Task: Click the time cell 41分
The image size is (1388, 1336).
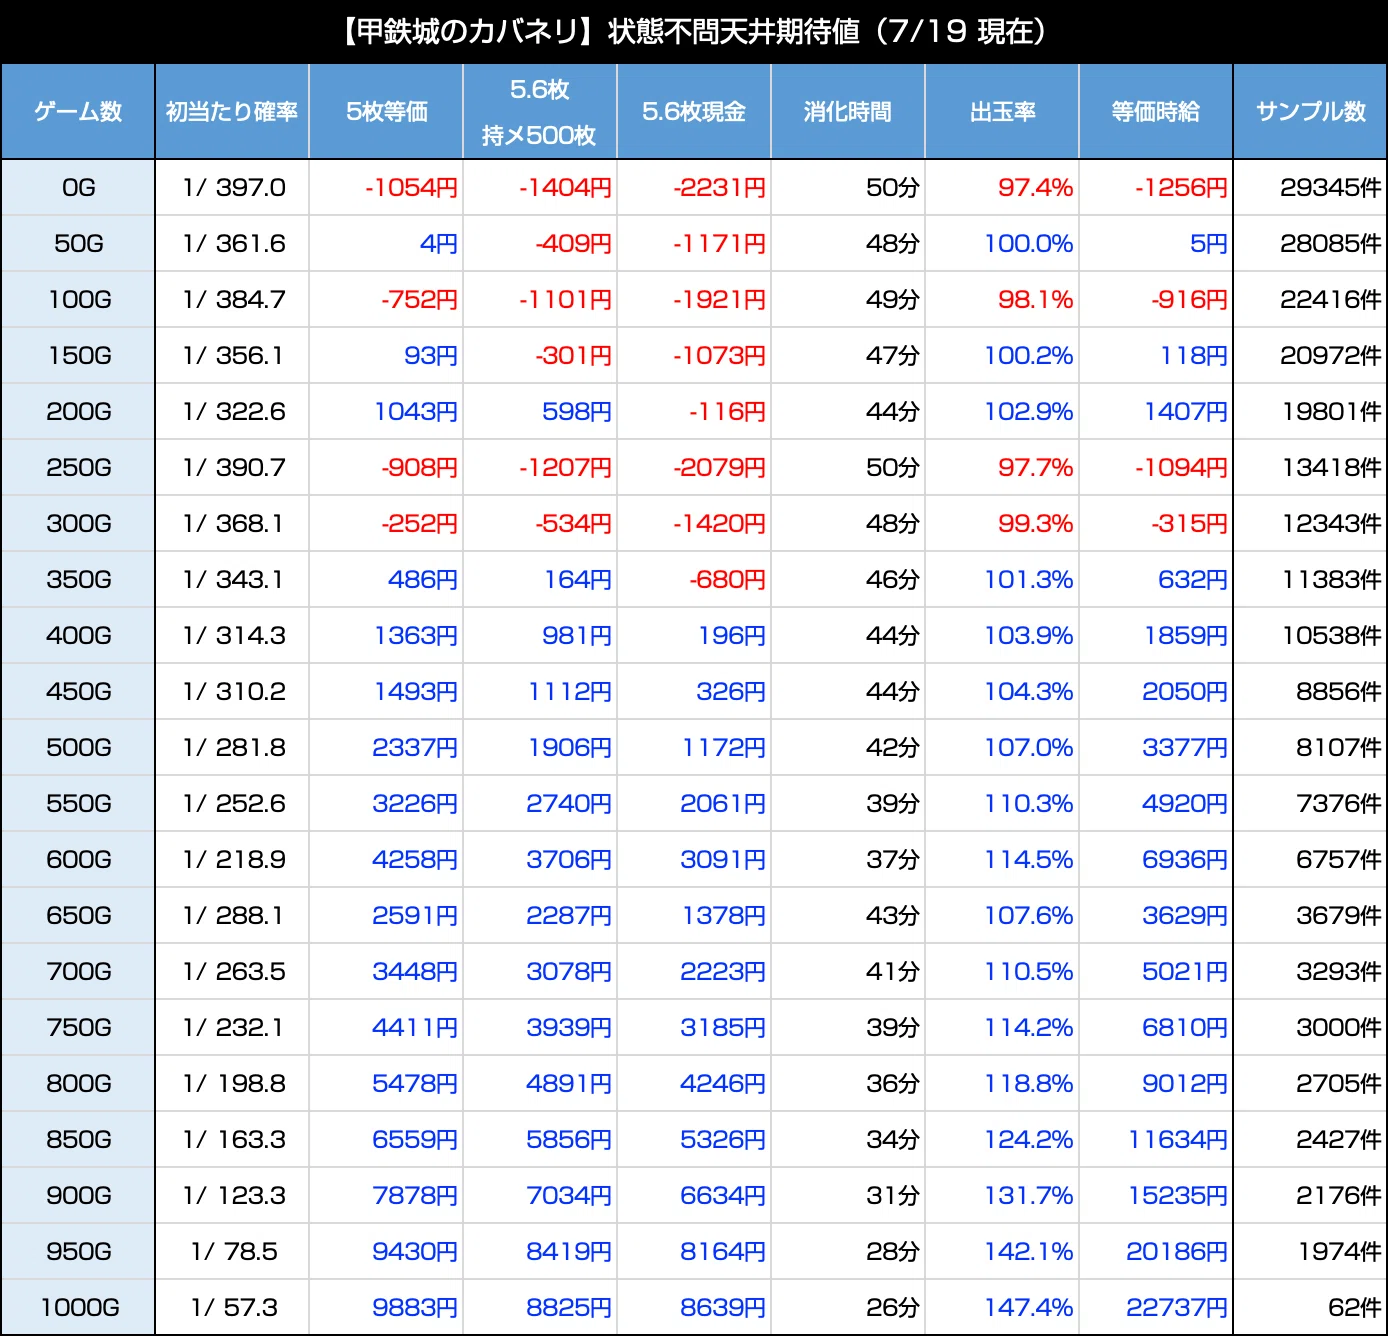Action: tap(893, 971)
